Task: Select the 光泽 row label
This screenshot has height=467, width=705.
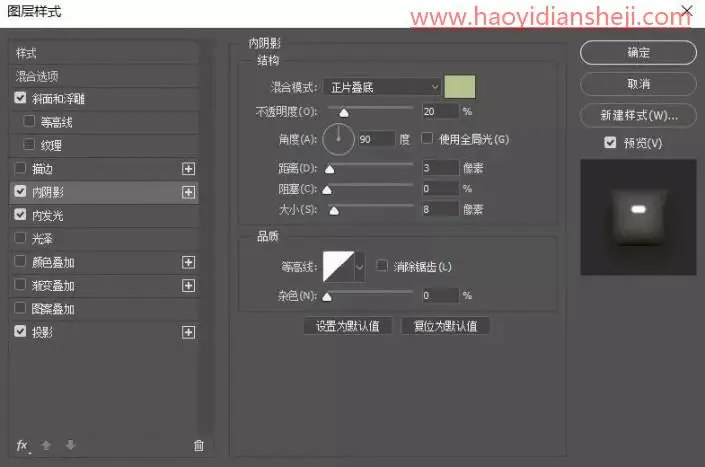Action: (x=42, y=239)
